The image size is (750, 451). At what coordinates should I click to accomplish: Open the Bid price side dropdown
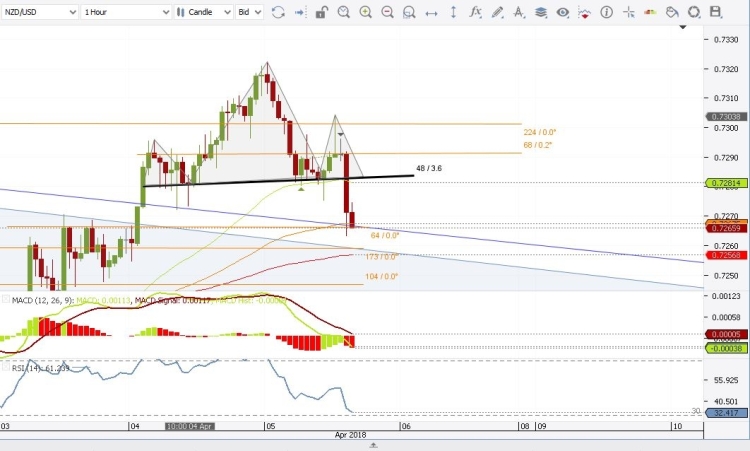coord(249,12)
